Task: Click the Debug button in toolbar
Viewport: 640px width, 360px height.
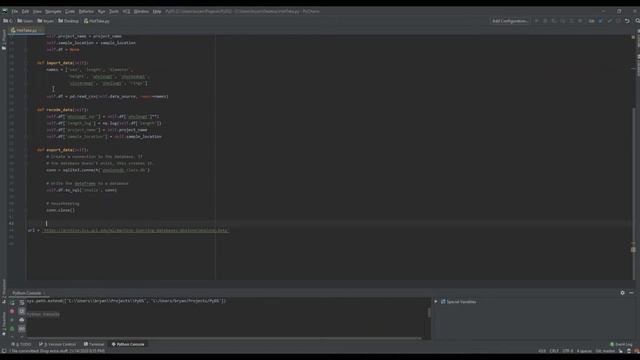Action: [x=545, y=21]
